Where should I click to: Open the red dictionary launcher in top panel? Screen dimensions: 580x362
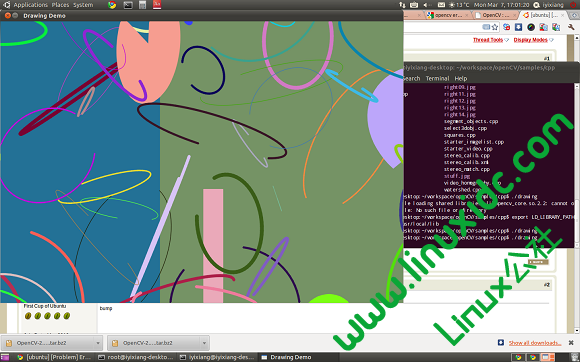pos(157,5)
